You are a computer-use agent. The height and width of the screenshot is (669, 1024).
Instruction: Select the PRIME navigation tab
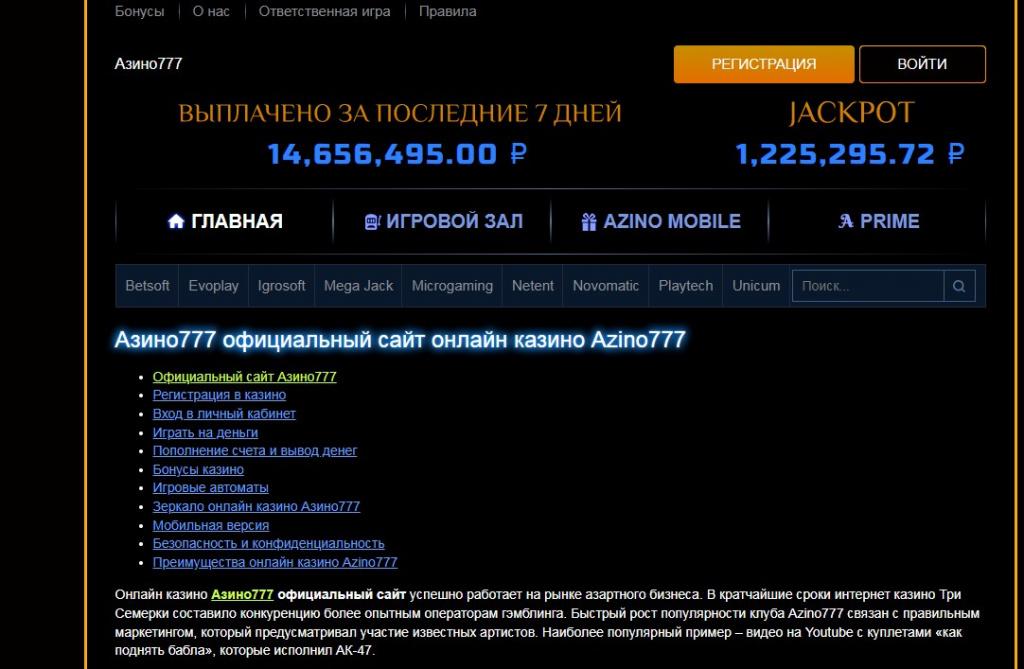877,221
